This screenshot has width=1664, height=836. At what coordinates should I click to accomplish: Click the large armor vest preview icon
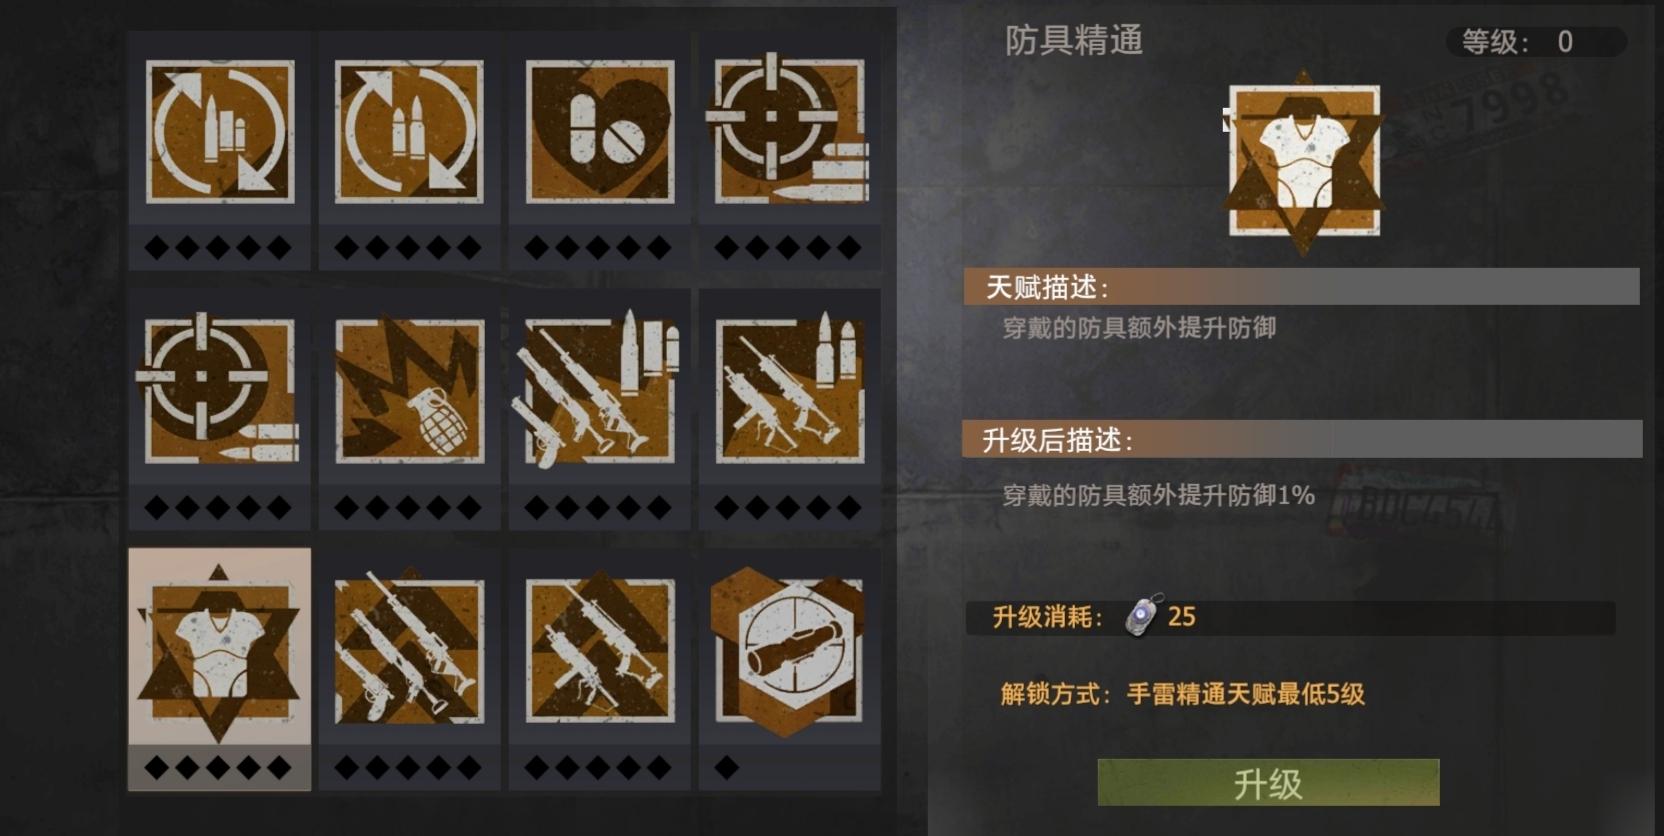(x=1304, y=162)
